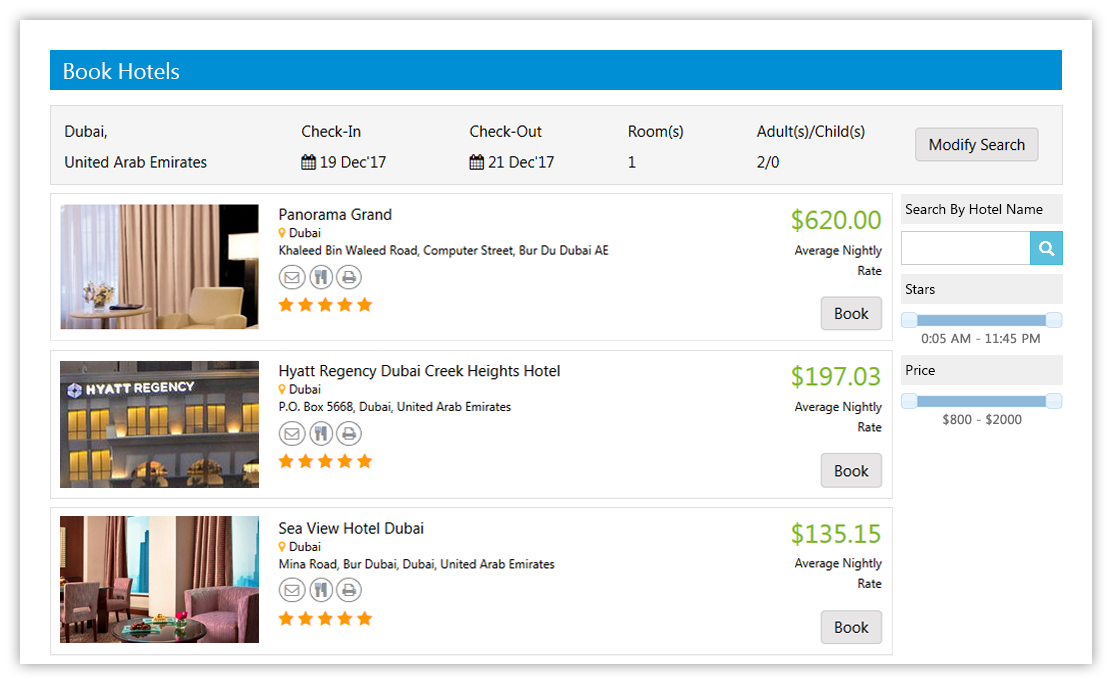Click the magnifier search icon button
The height and width of the screenshot is (684, 1112).
(x=1046, y=249)
